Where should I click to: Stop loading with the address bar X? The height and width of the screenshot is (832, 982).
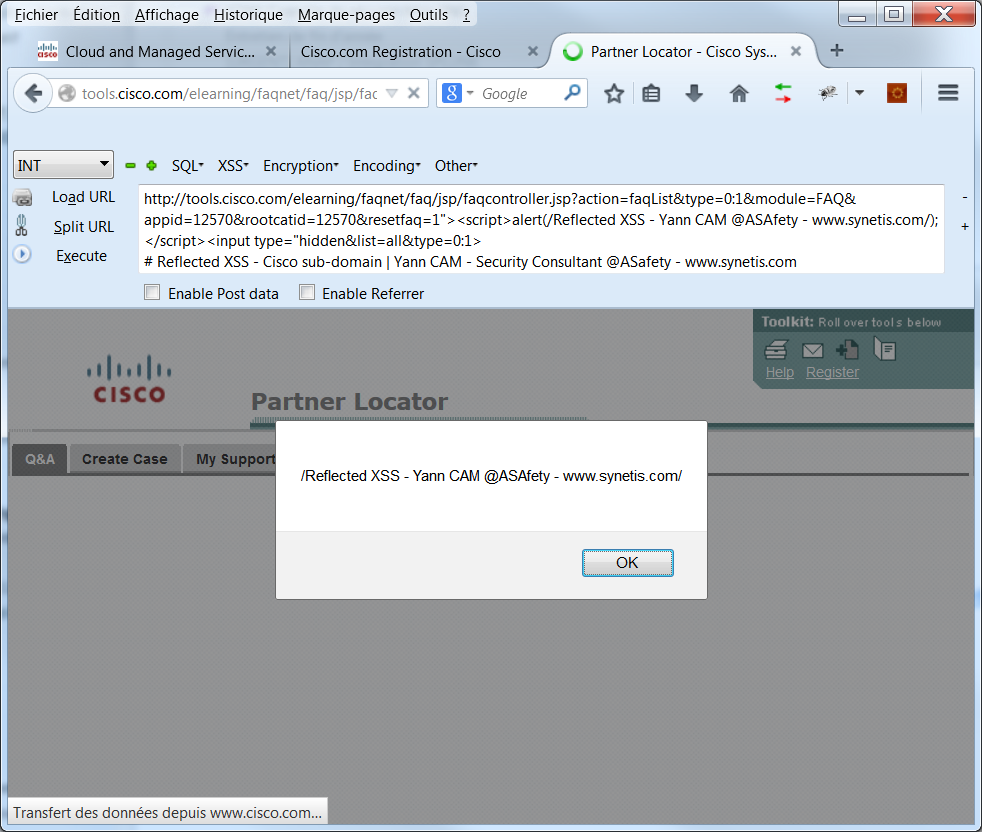(x=413, y=93)
